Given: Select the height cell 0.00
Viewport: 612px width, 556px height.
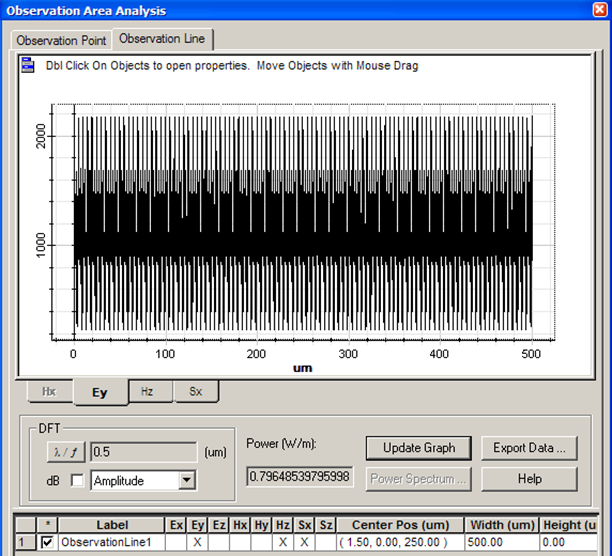Looking at the screenshot, I should [569, 542].
